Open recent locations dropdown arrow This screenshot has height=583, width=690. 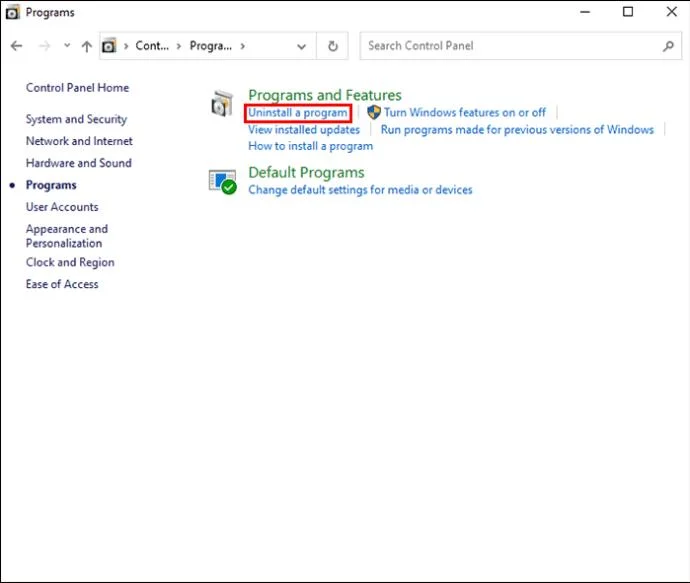67,45
